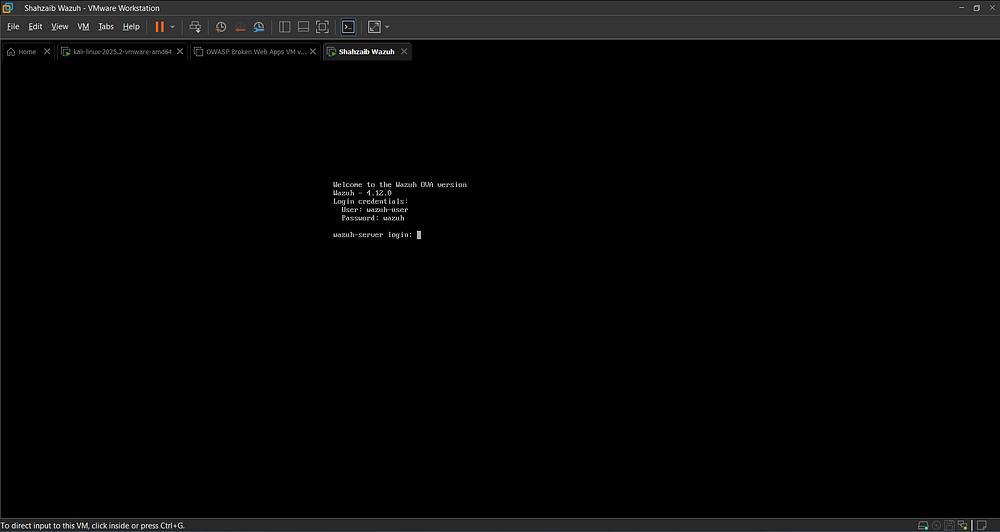Viewport: 1000px width, 532px height.
Task: Click the 'Wazuh - 4.12.0' version text
Action: tap(362, 193)
